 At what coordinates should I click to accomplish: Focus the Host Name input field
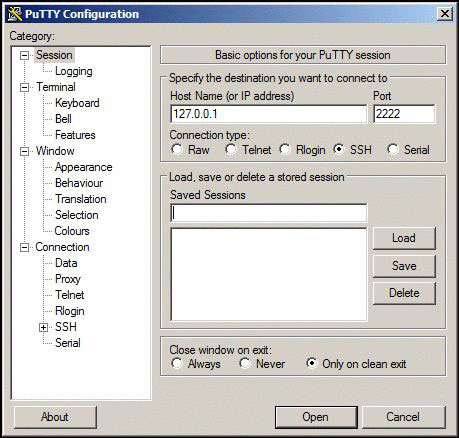pyautogui.click(x=269, y=114)
